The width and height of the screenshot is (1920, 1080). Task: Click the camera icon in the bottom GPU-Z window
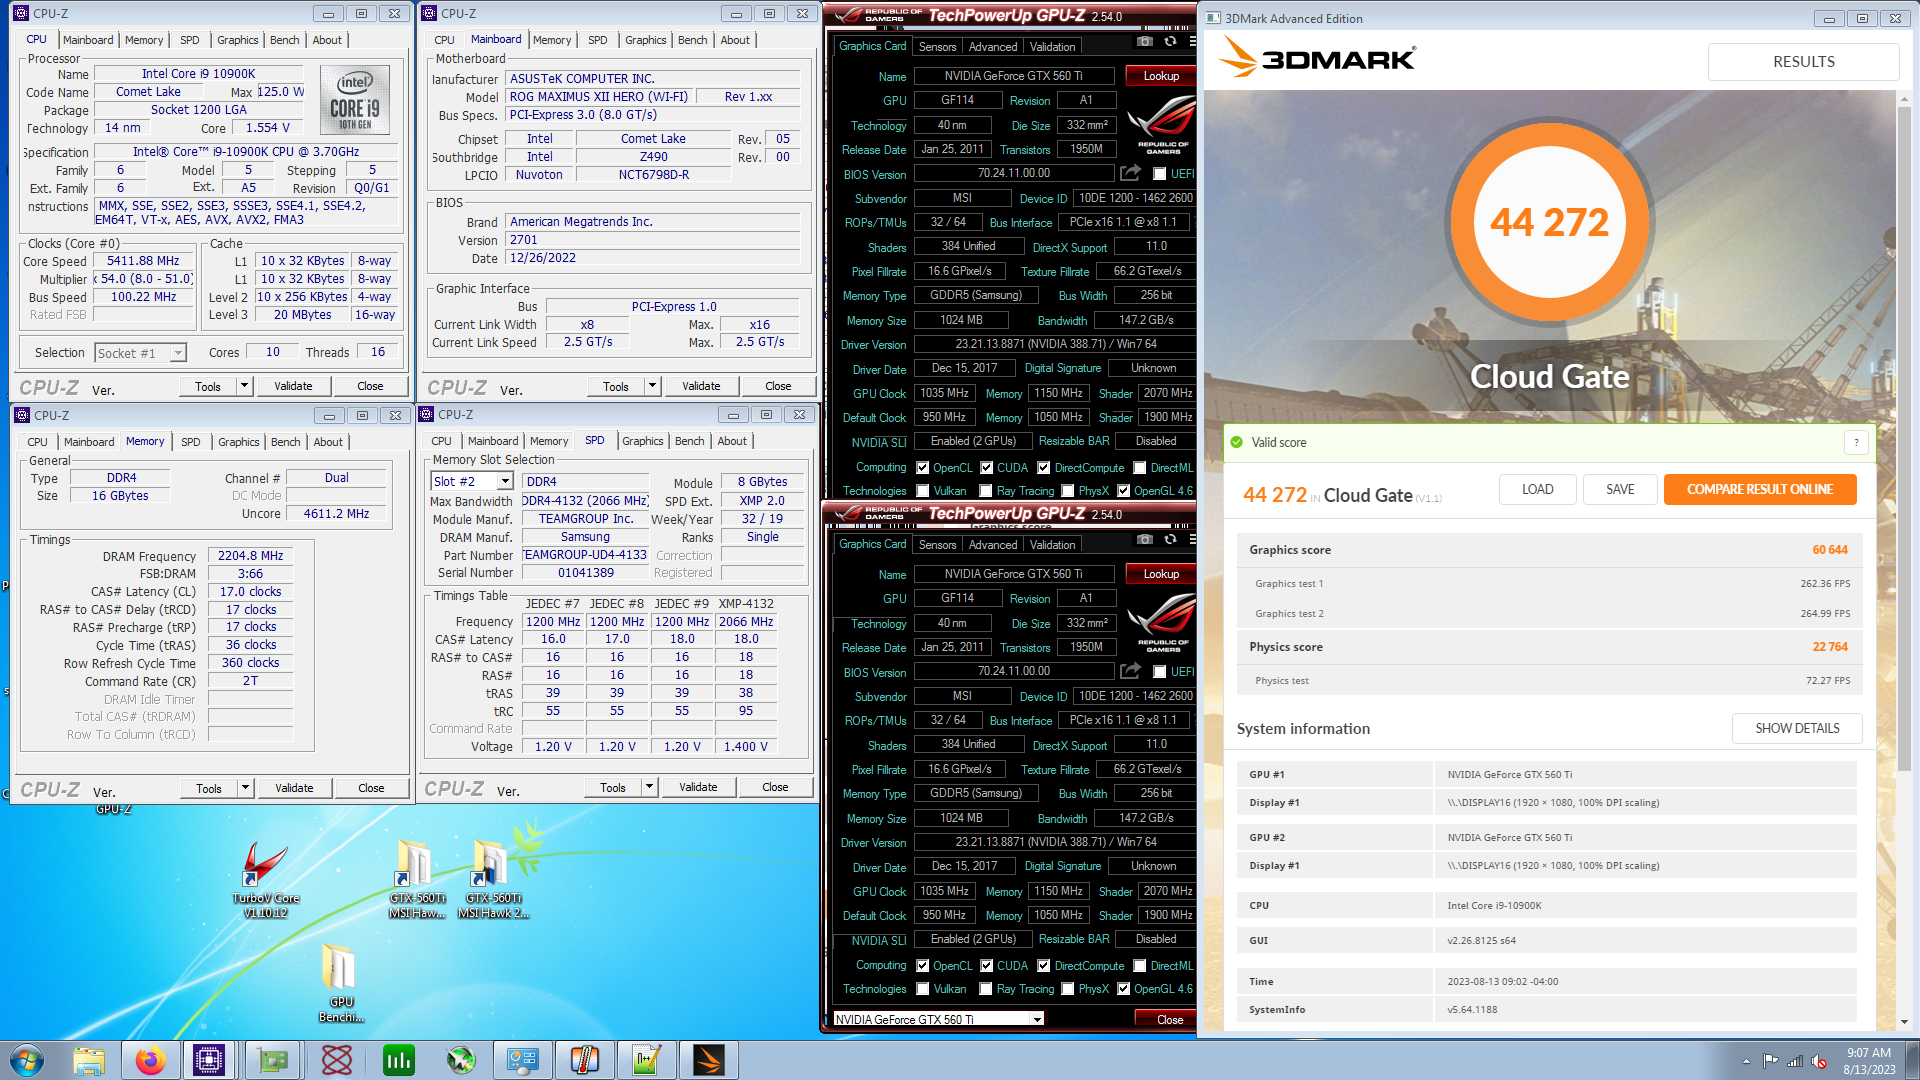pos(1145,539)
